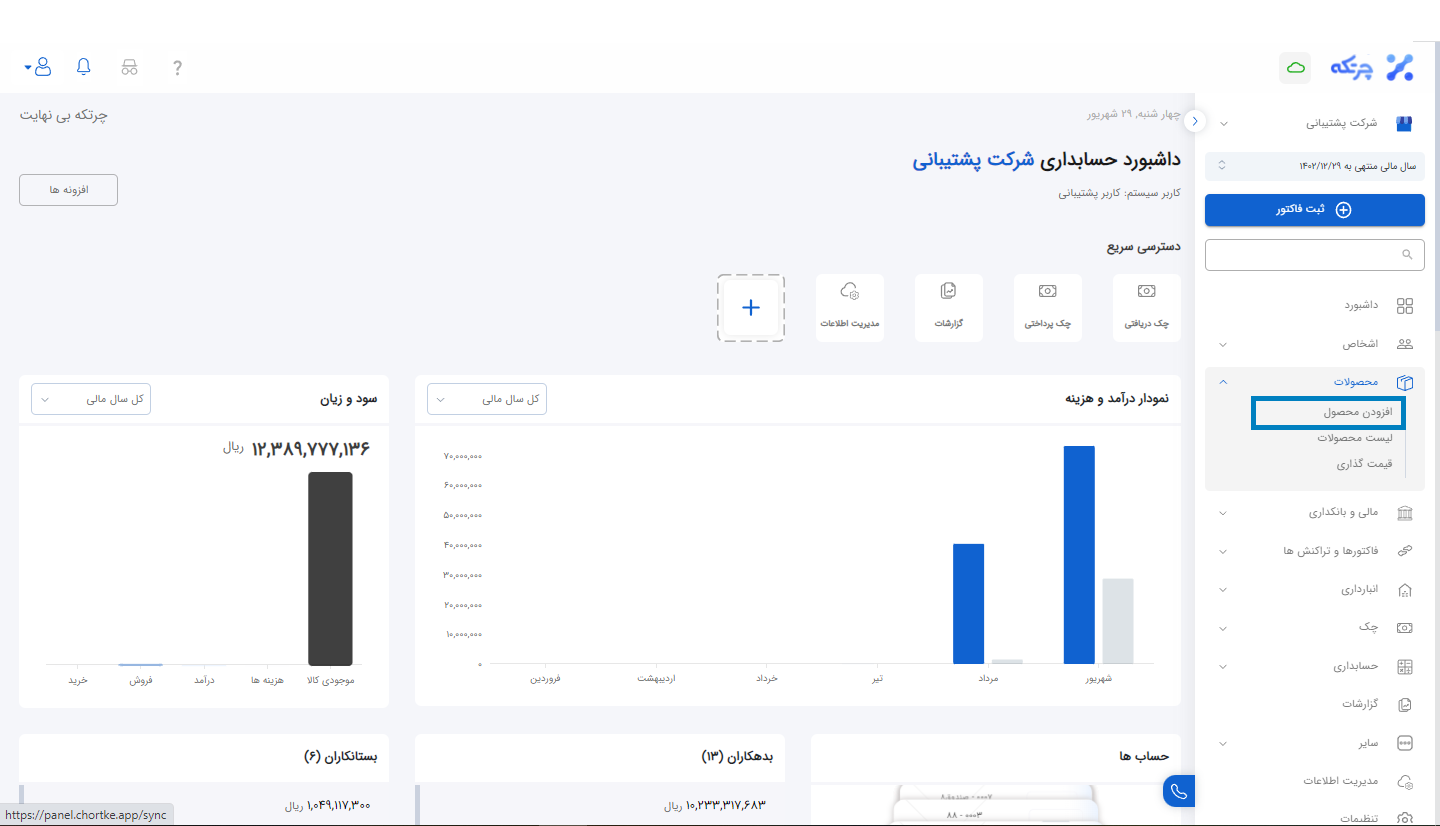Viewport: 1440px width, 826px height.
Task: Click the افزونه ها button
Action: (x=69, y=190)
